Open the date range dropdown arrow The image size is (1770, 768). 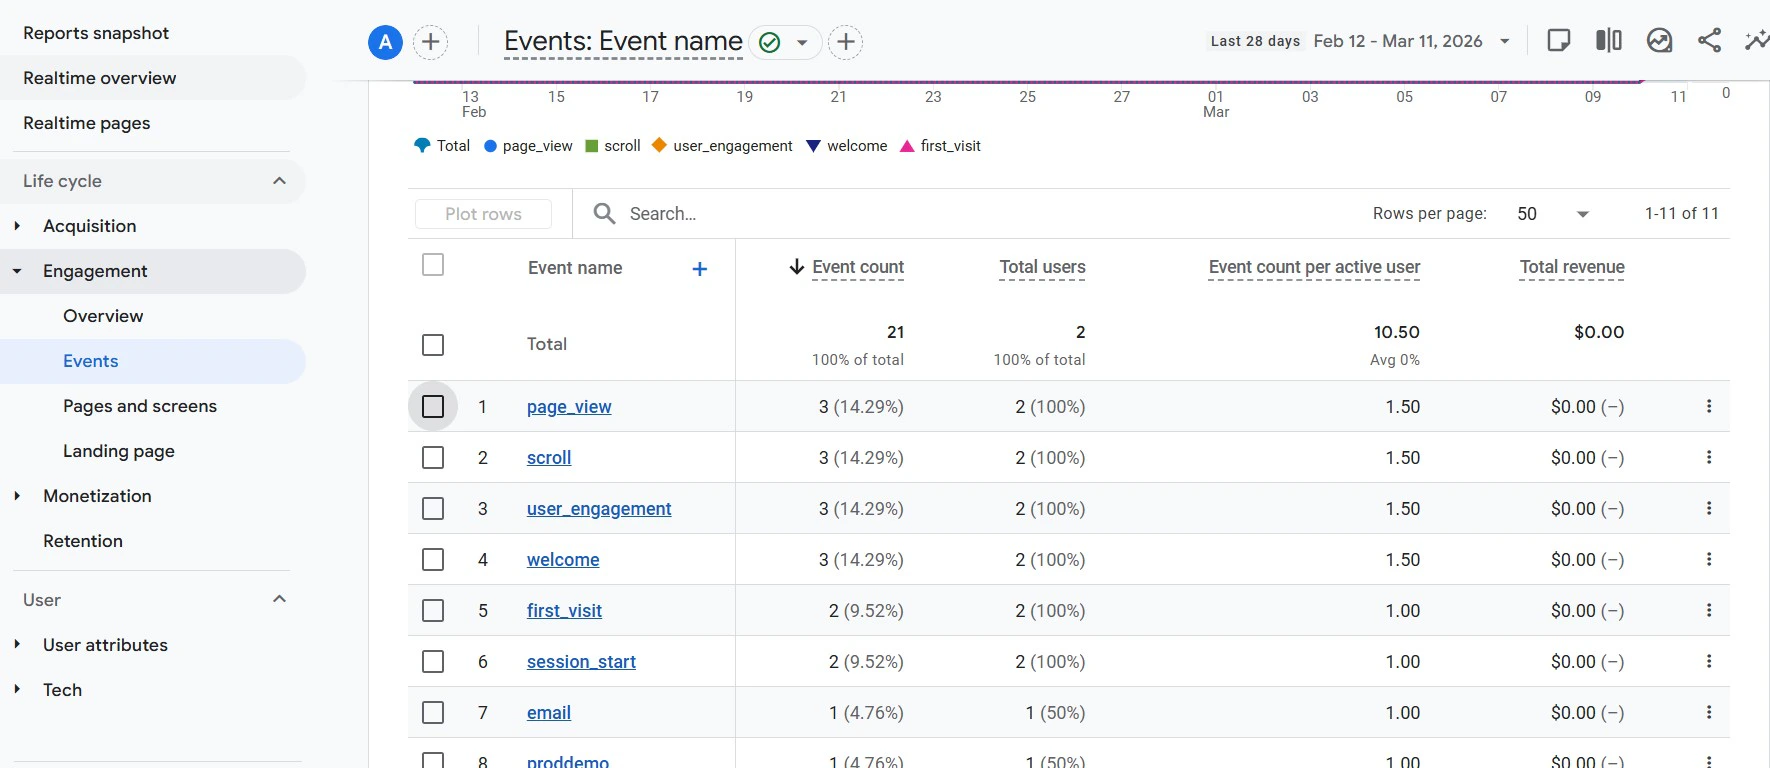point(1505,41)
